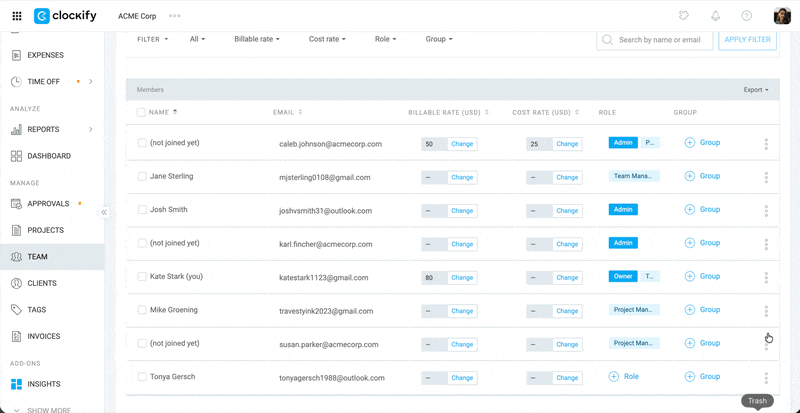Expand the Reports submenu arrow
Image resolution: width=800 pixels, height=413 pixels.
91,129
